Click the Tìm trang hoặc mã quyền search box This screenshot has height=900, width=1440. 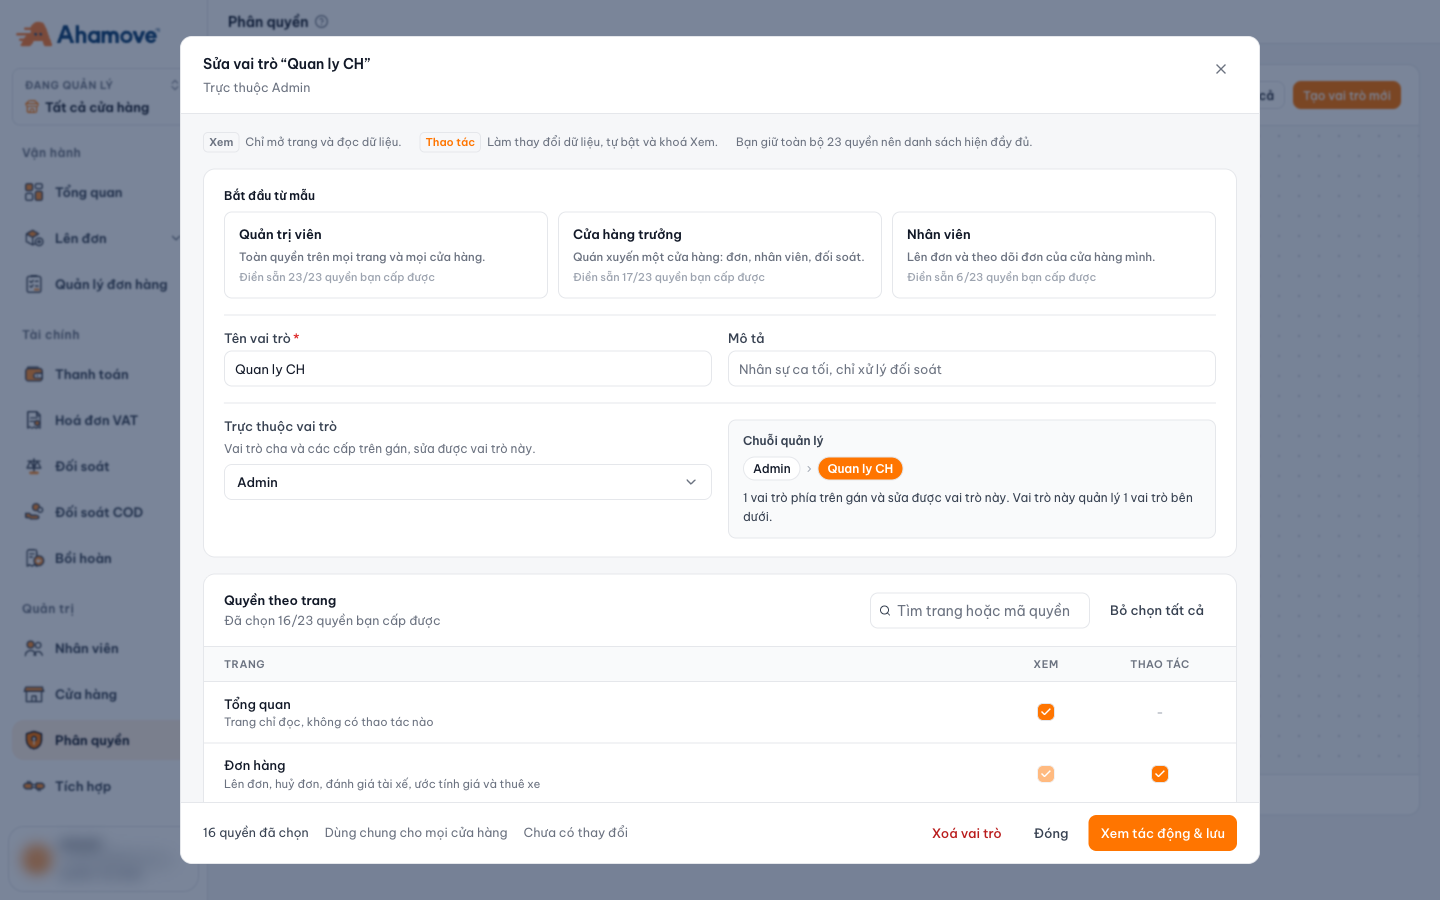pos(980,611)
